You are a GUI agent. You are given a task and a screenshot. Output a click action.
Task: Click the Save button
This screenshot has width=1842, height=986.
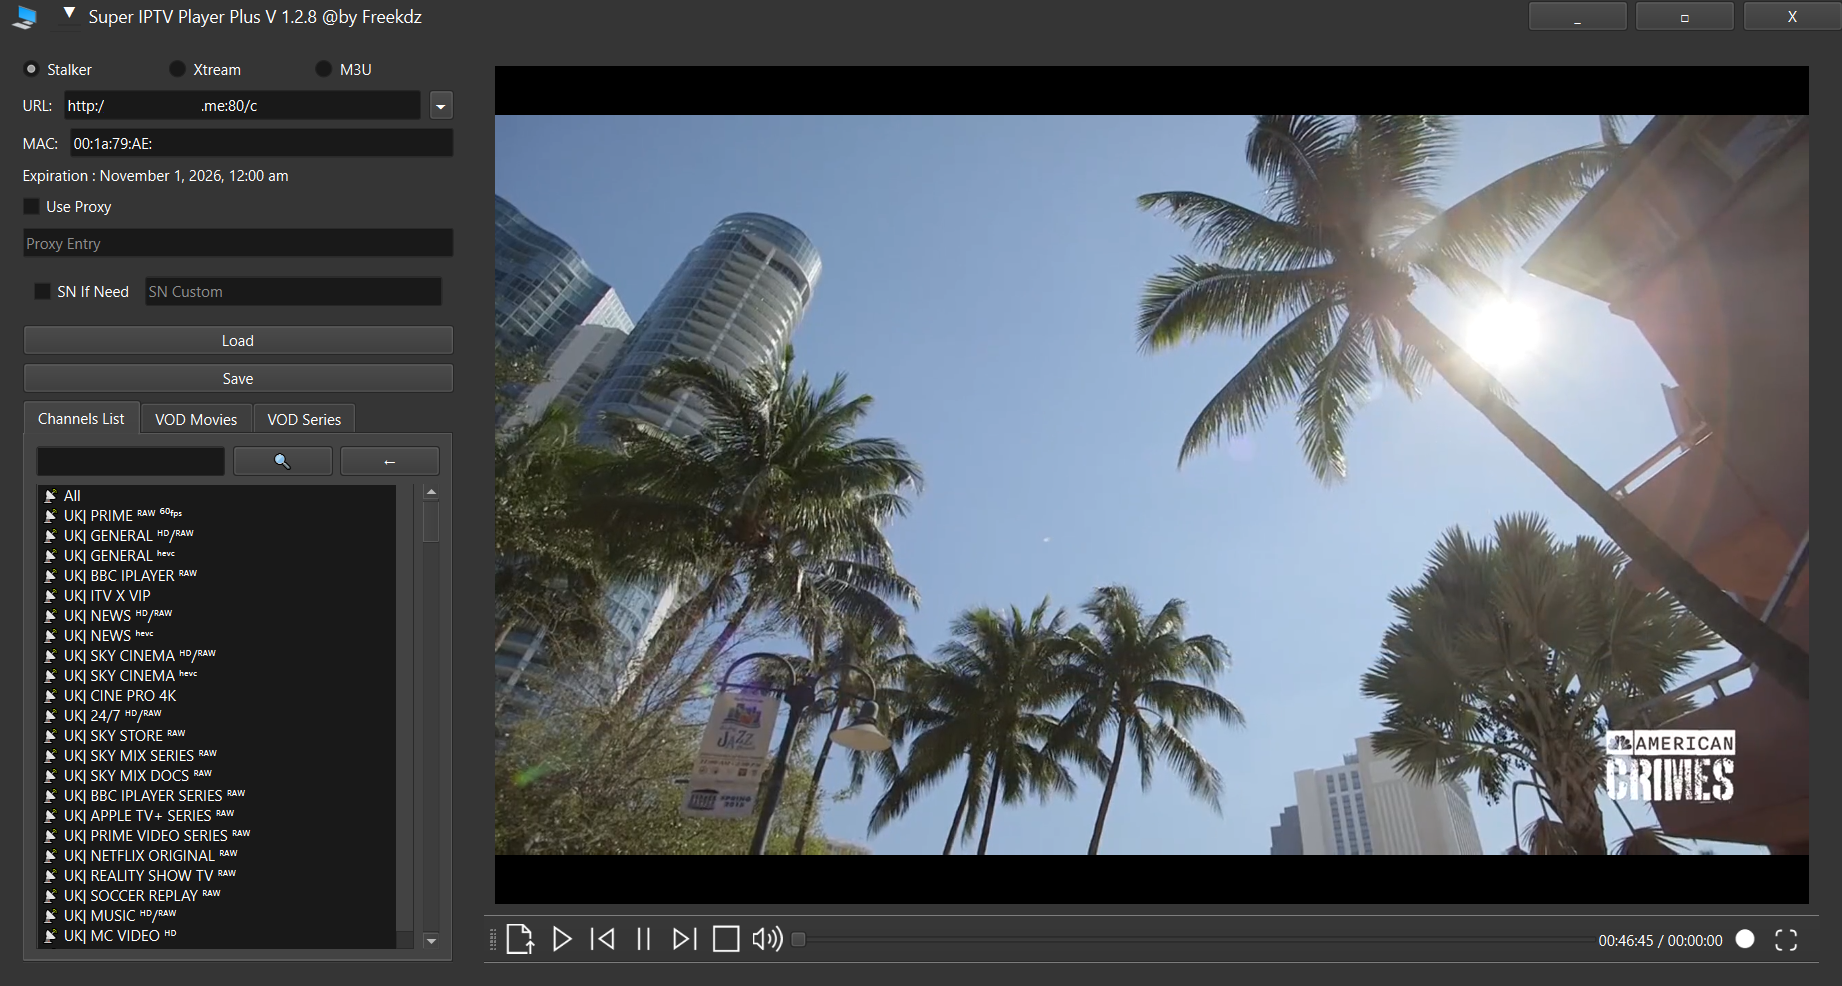(238, 378)
